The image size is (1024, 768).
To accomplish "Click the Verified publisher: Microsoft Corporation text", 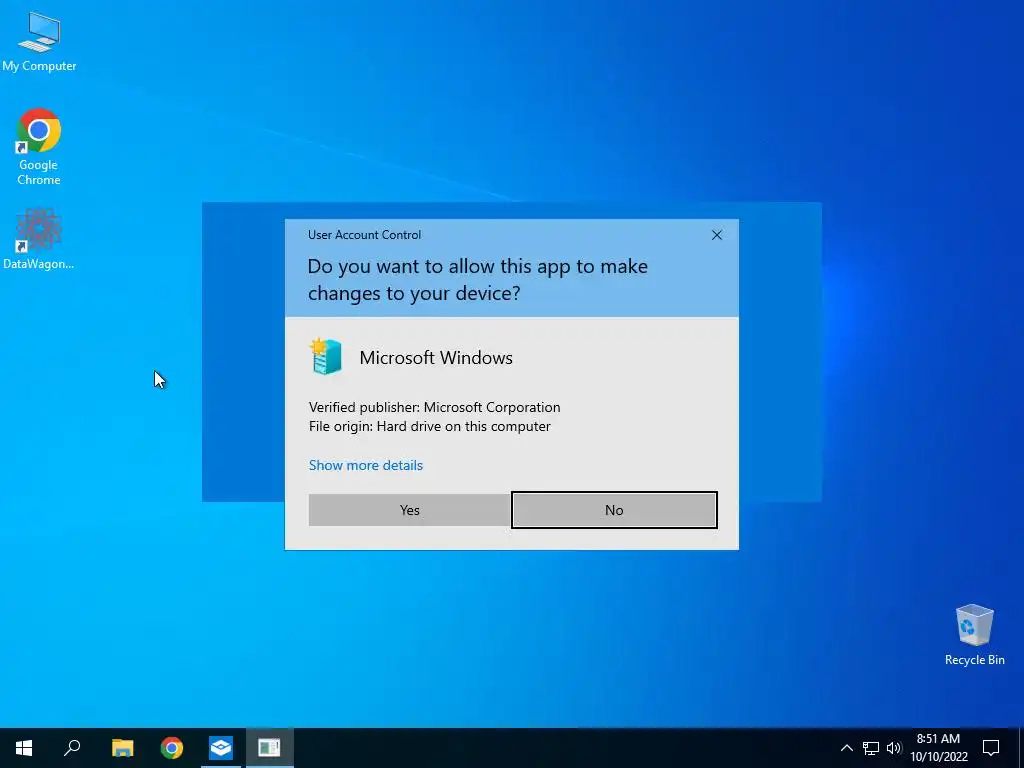I will (434, 407).
